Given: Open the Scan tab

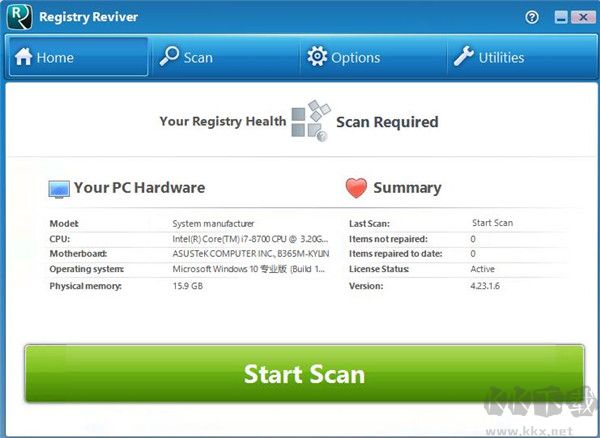Looking at the screenshot, I should click(x=226, y=57).
